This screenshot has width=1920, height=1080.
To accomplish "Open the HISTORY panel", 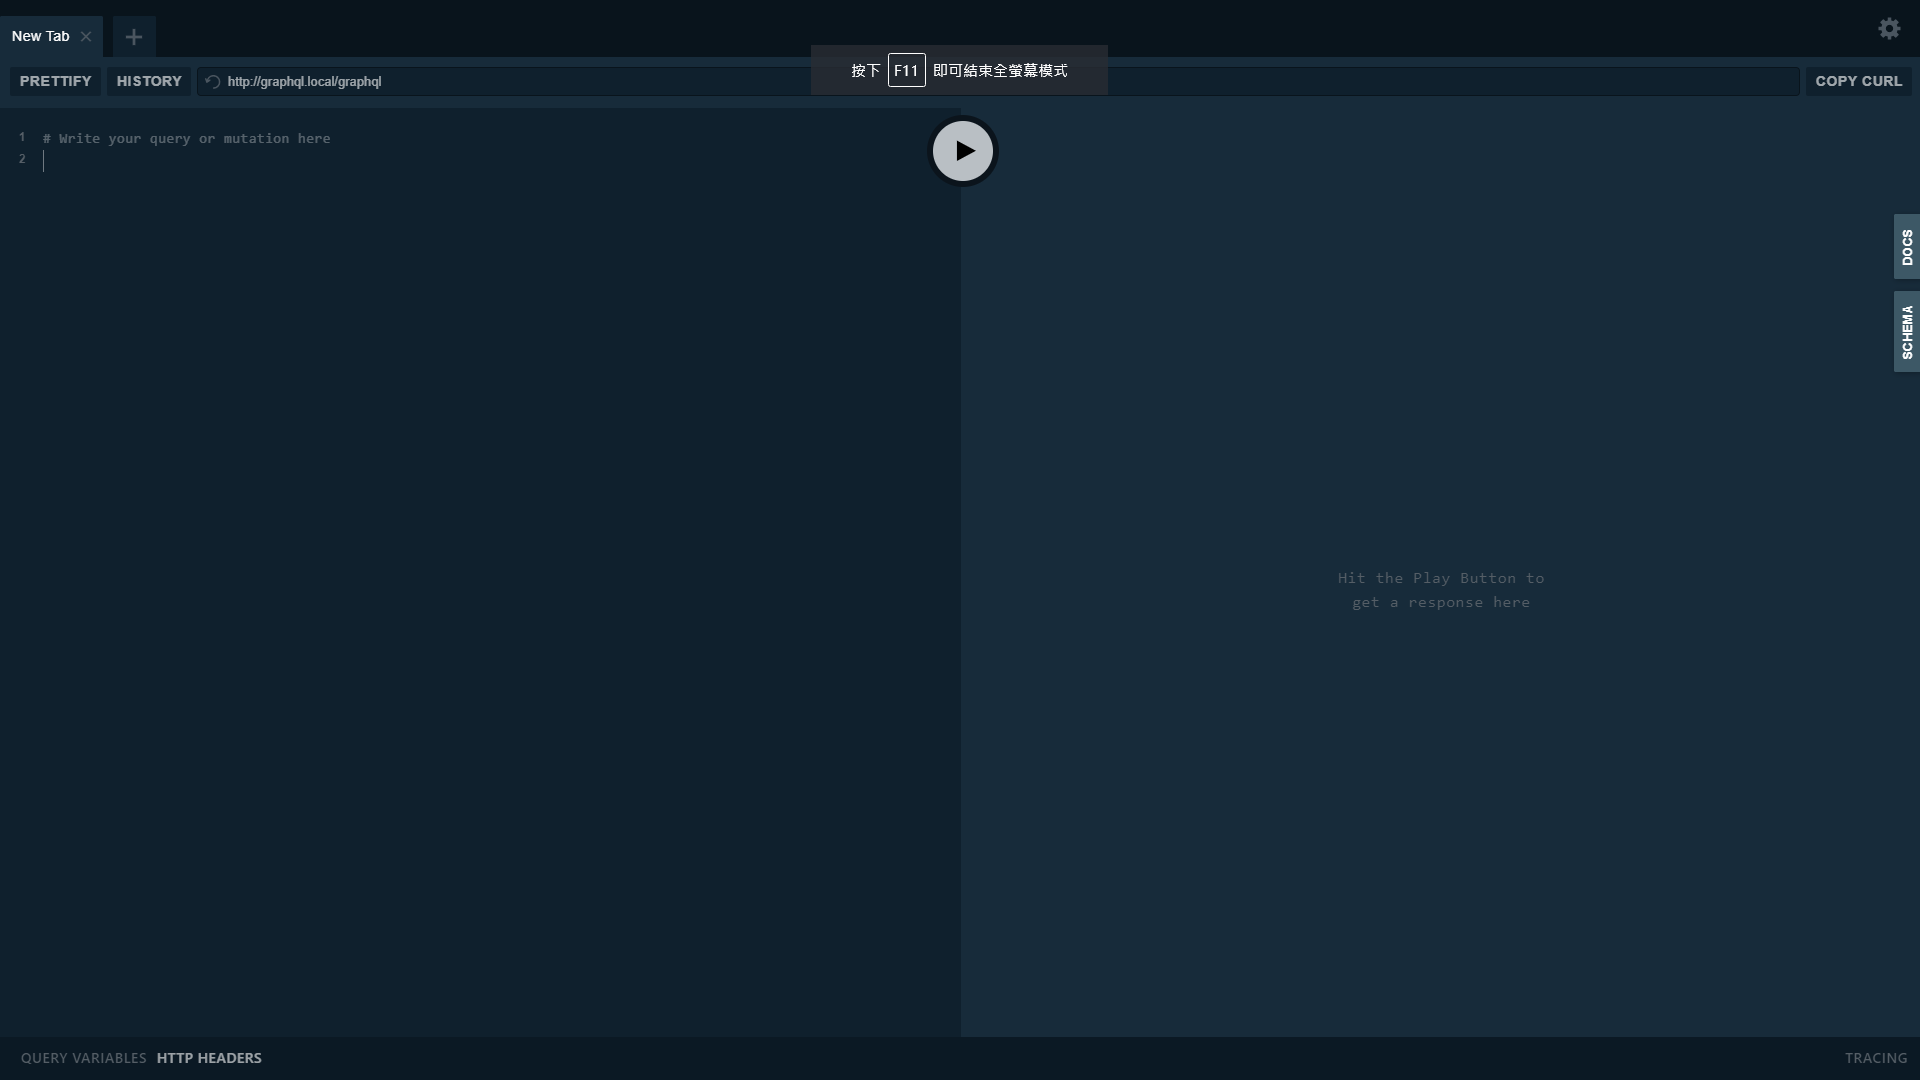I will coord(147,81).
